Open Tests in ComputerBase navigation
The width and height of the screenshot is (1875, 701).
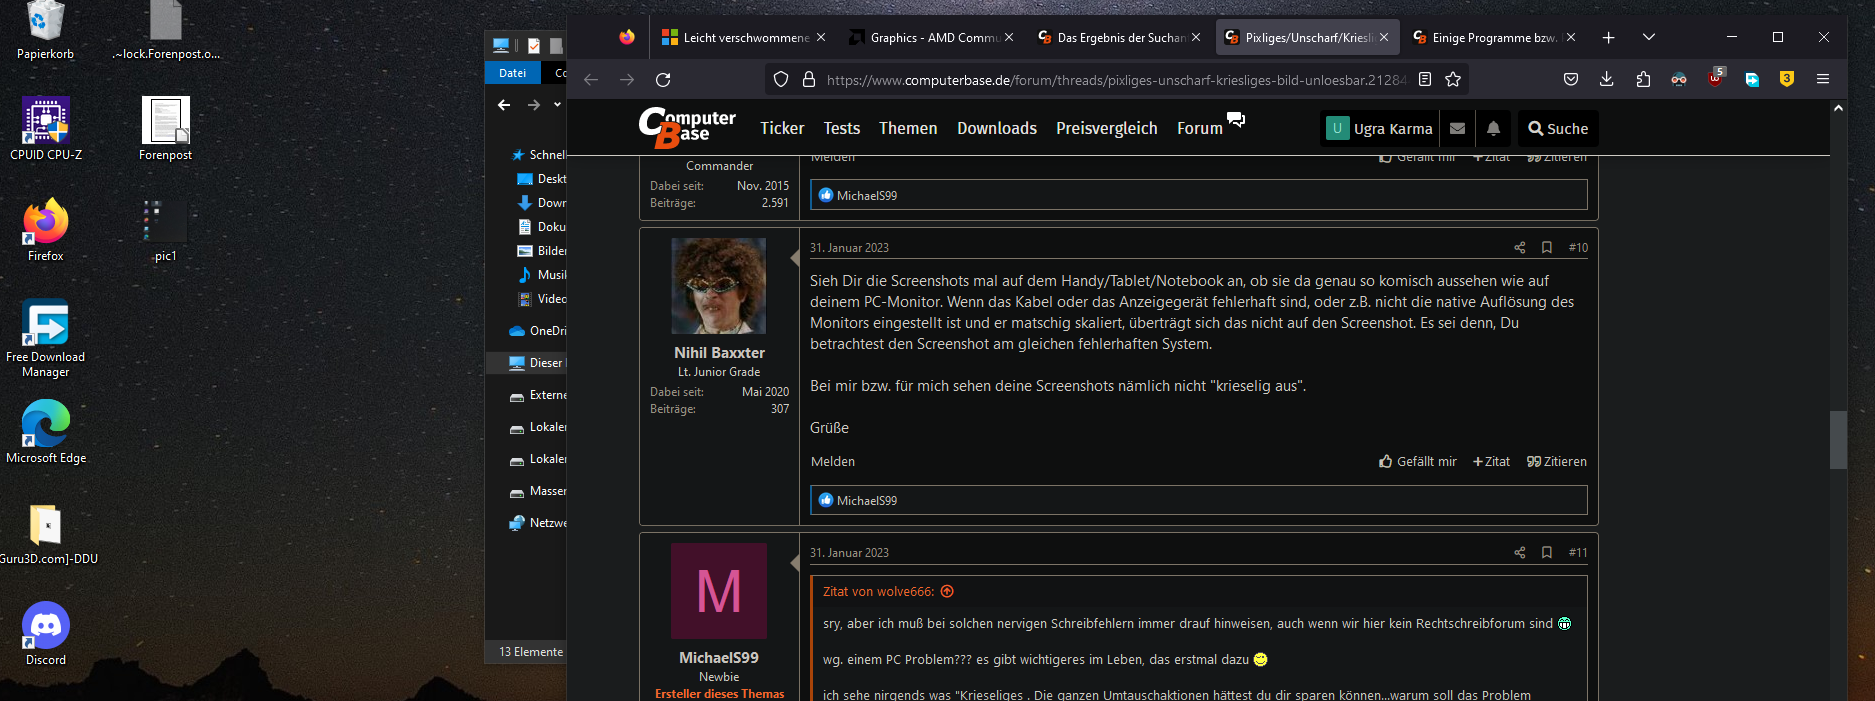842,128
